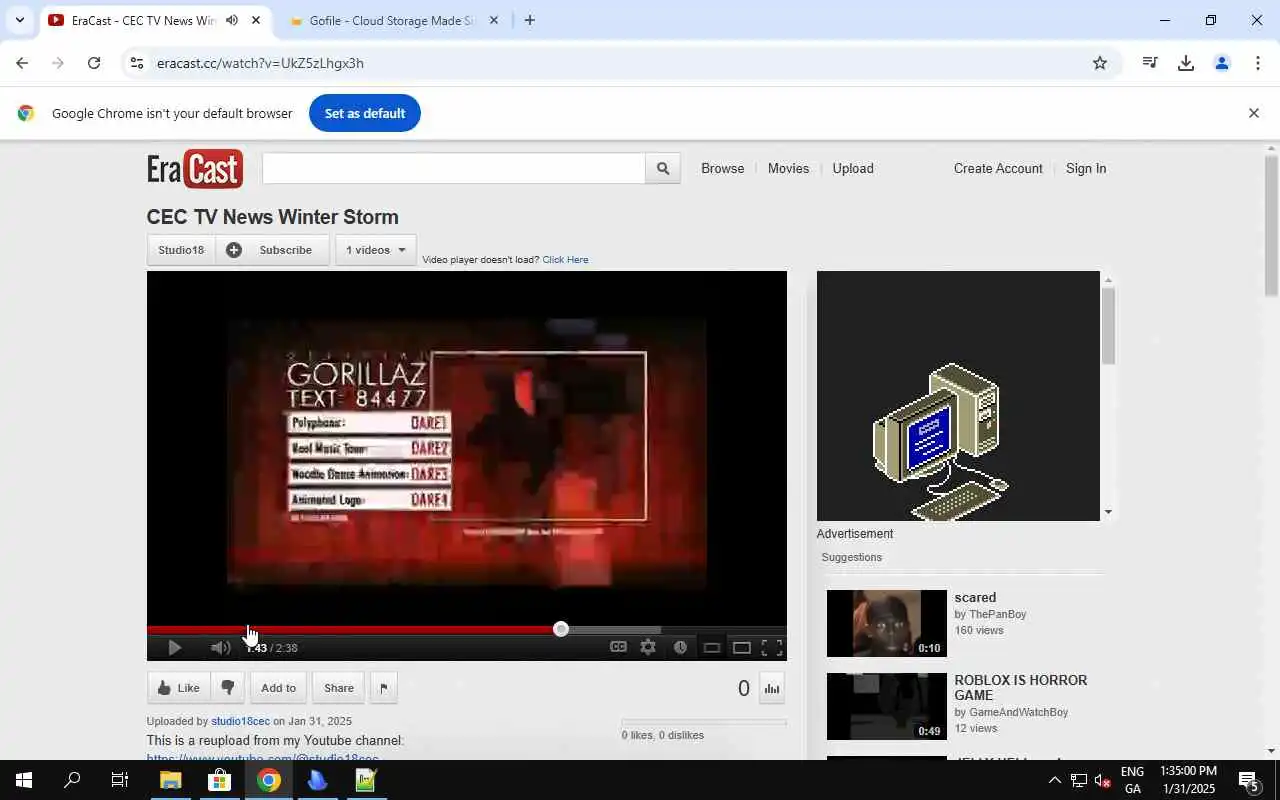Switch the player to small size
This screenshot has width=1280, height=800.
[x=711, y=648]
